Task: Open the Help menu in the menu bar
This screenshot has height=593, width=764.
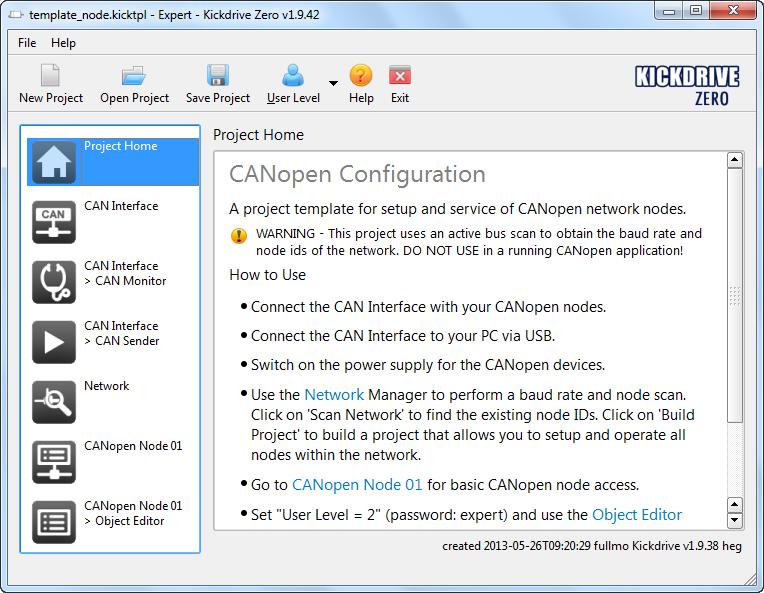Action: (x=63, y=43)
